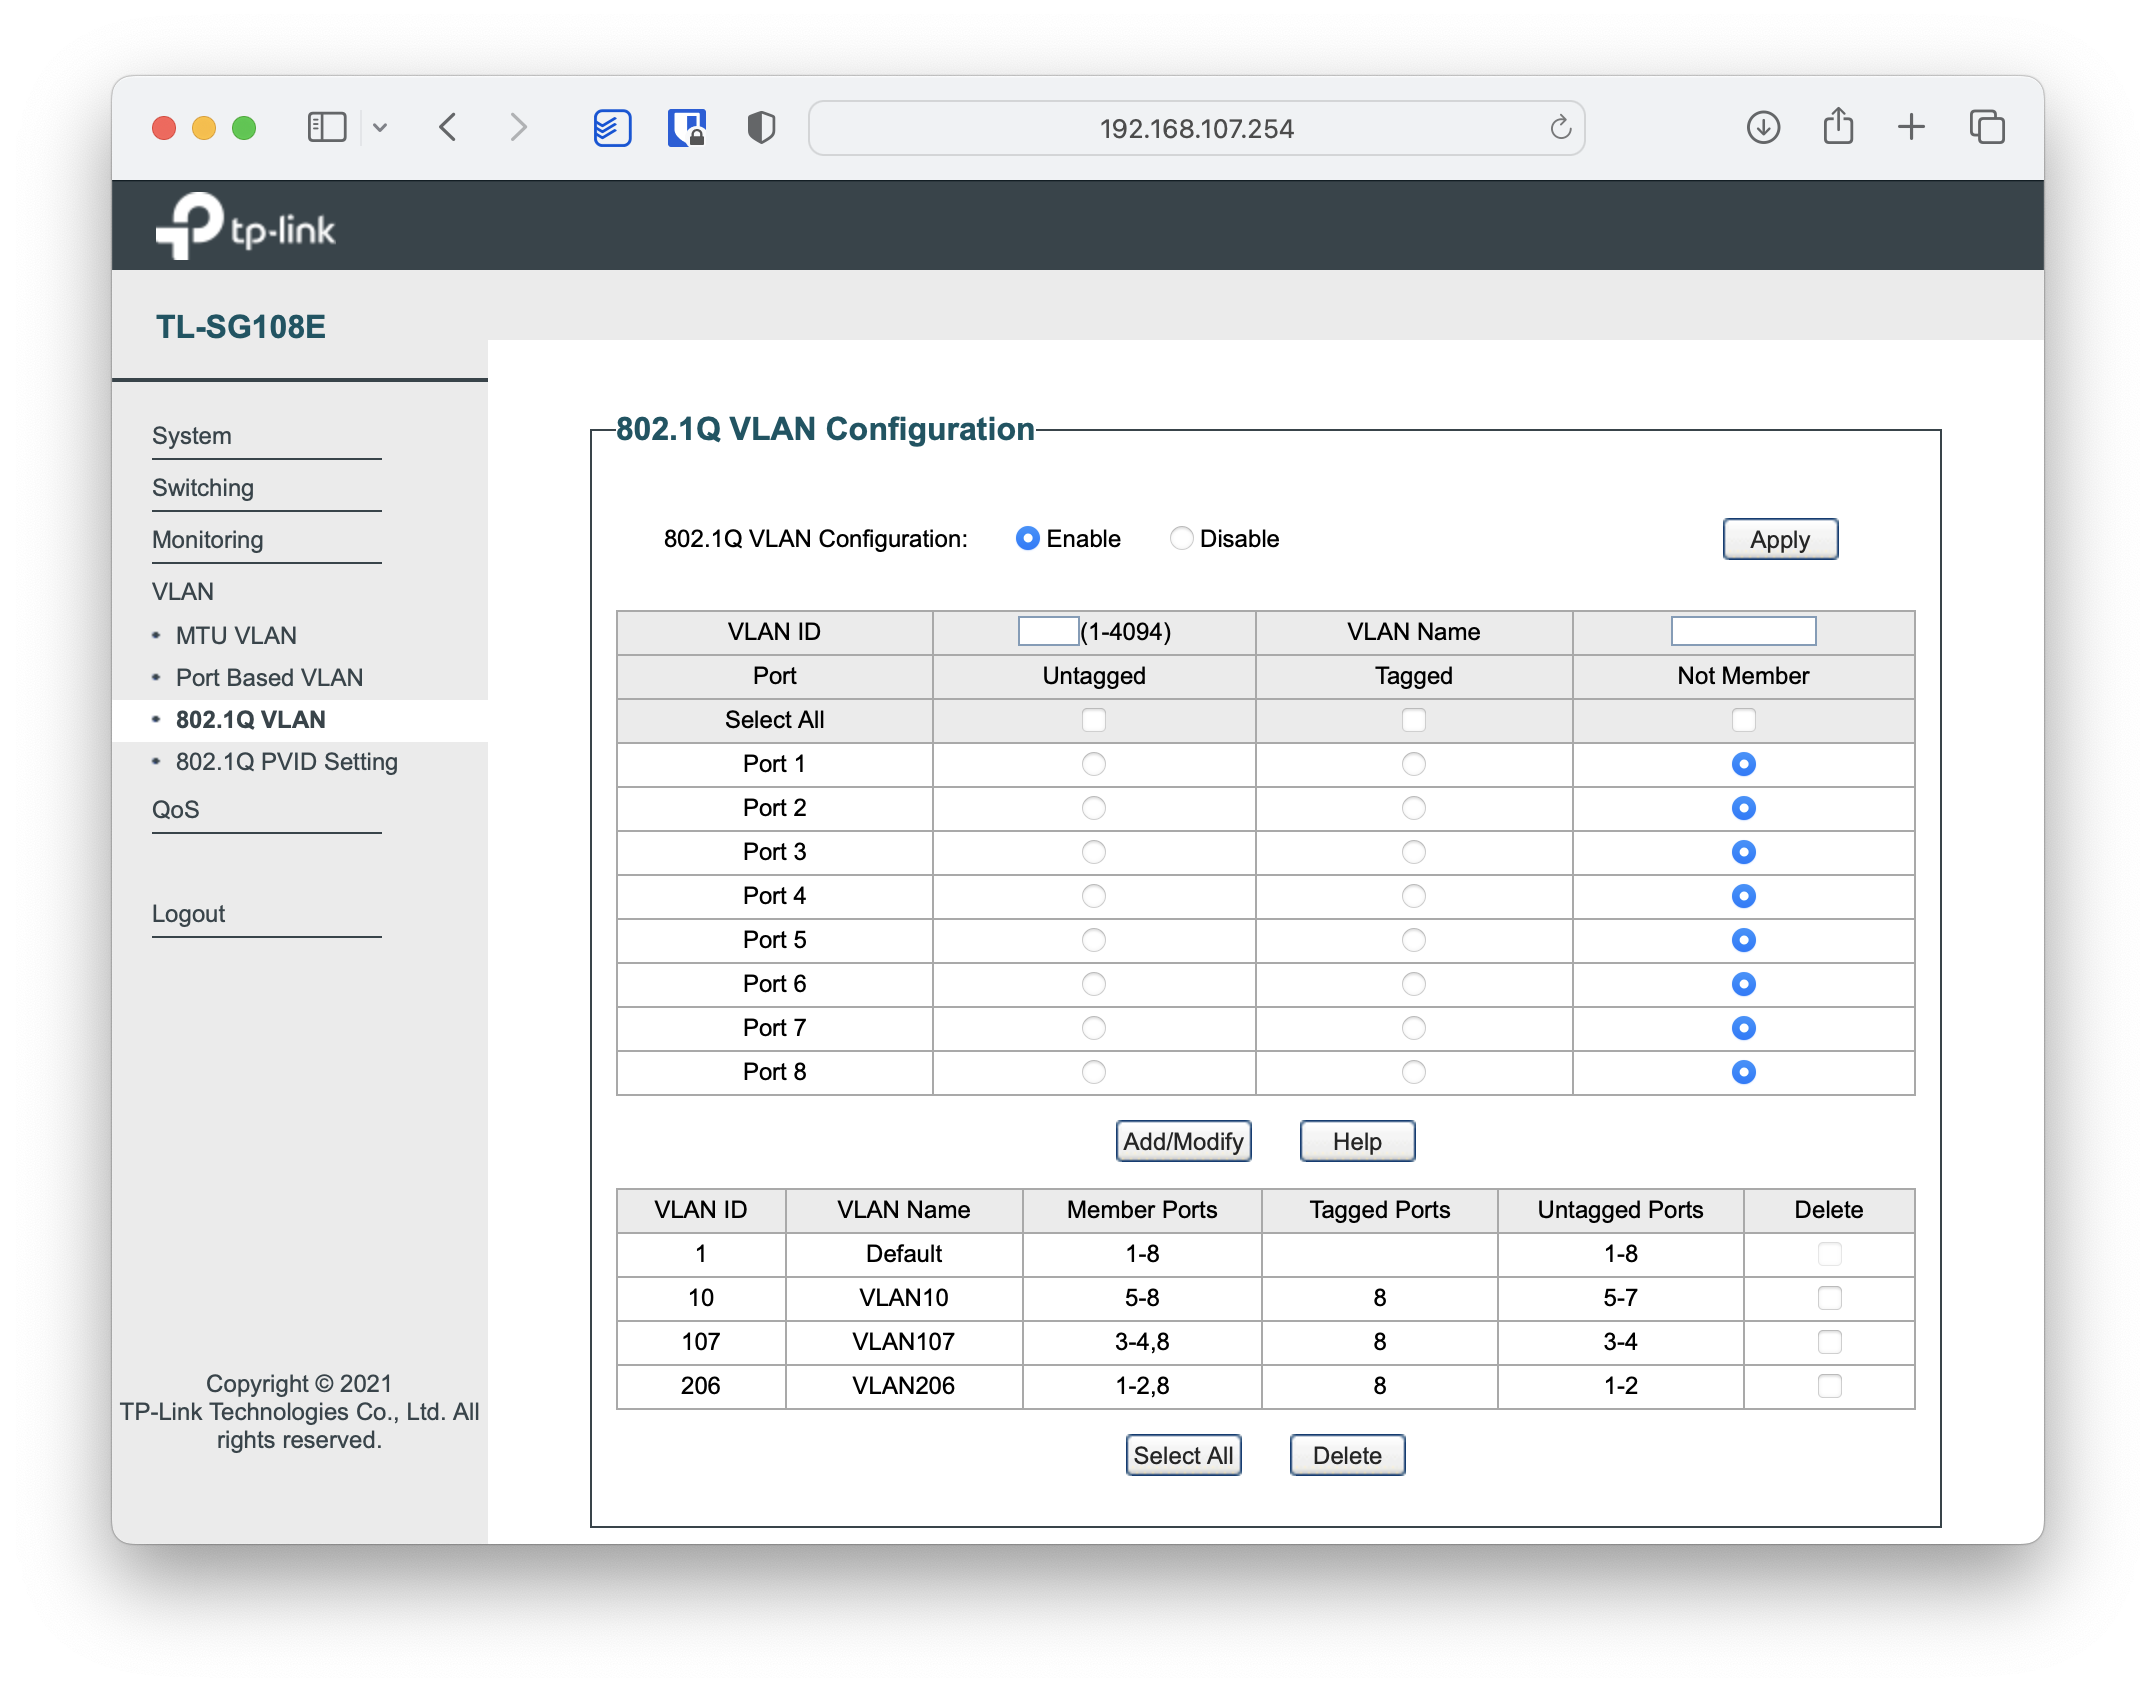
Task: Open the 802.1Q VLAN page
Action: (x=251, y=720)
